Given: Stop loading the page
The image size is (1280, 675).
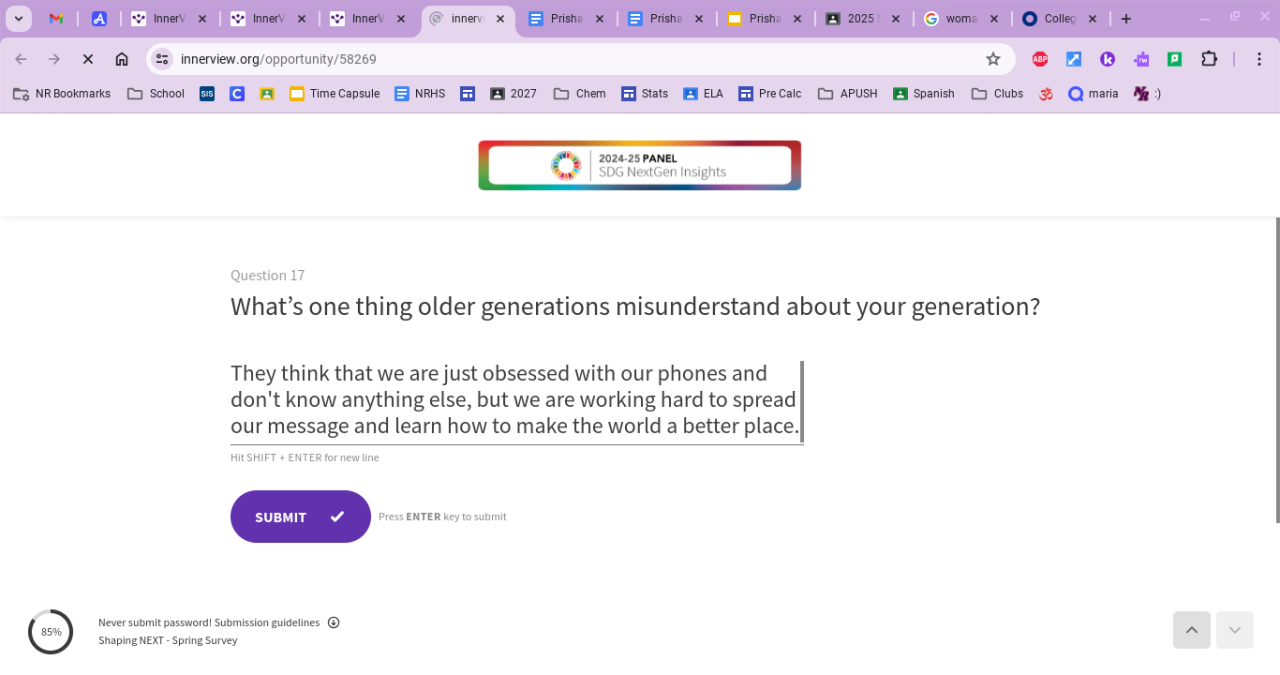Looking at the screenshot, I should [x=88, y=59].
